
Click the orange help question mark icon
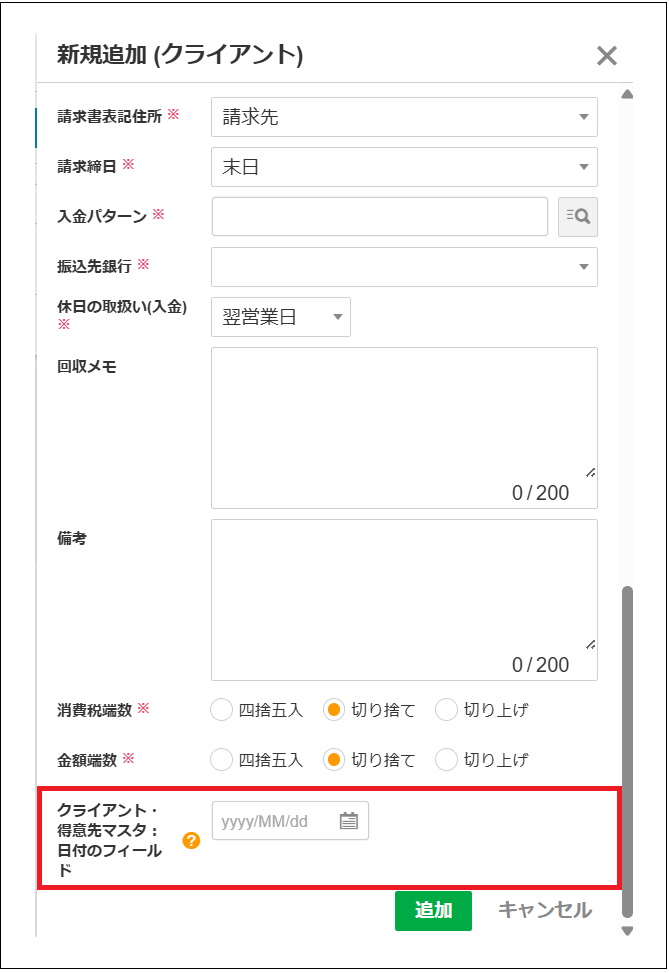[191, 841]
